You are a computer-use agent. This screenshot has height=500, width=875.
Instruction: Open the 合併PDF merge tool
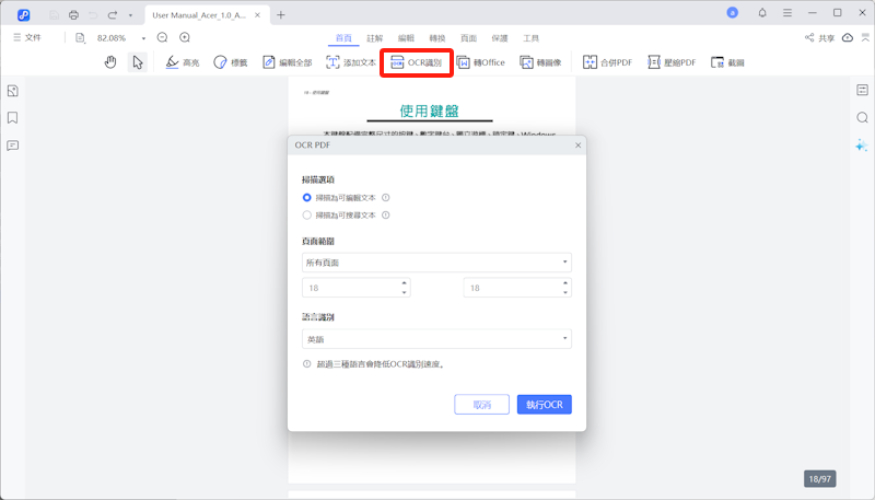pyautogui.click(x=607, y=62)
